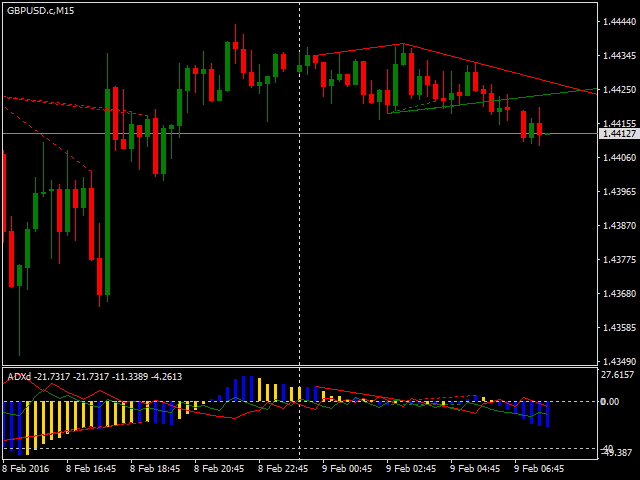Click the 8 Feb 18:45 time label

155,469
